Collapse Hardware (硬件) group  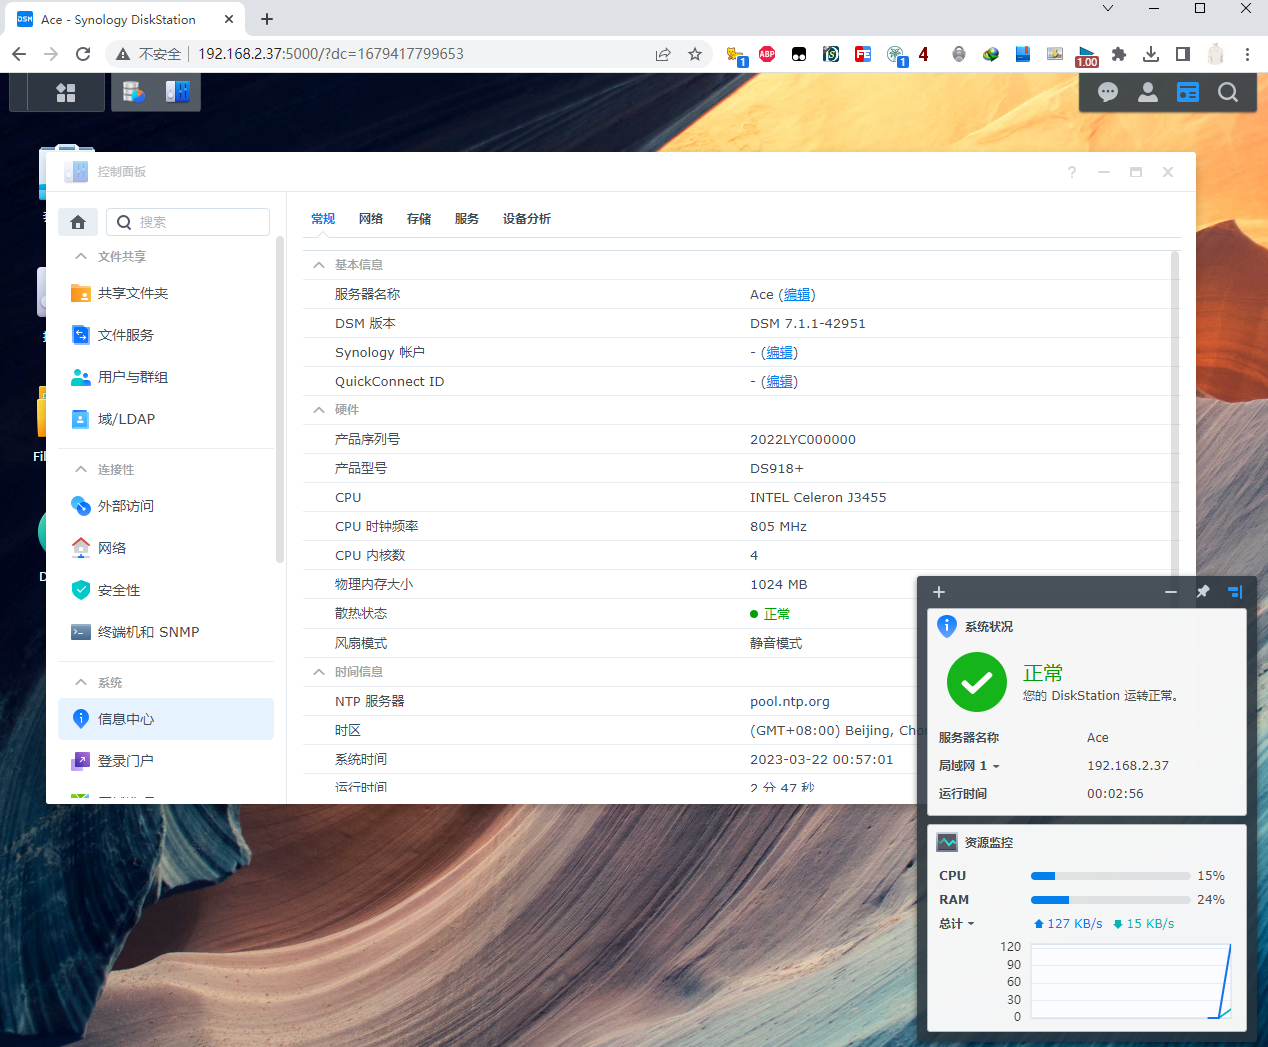pyautogui.click(x=319, y=410)
